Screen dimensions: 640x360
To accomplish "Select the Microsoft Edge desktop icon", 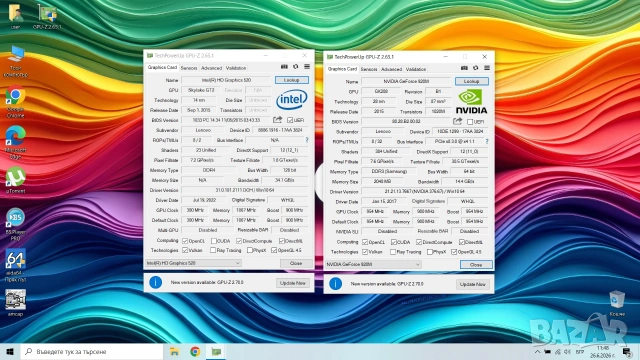I will point(15,142).
